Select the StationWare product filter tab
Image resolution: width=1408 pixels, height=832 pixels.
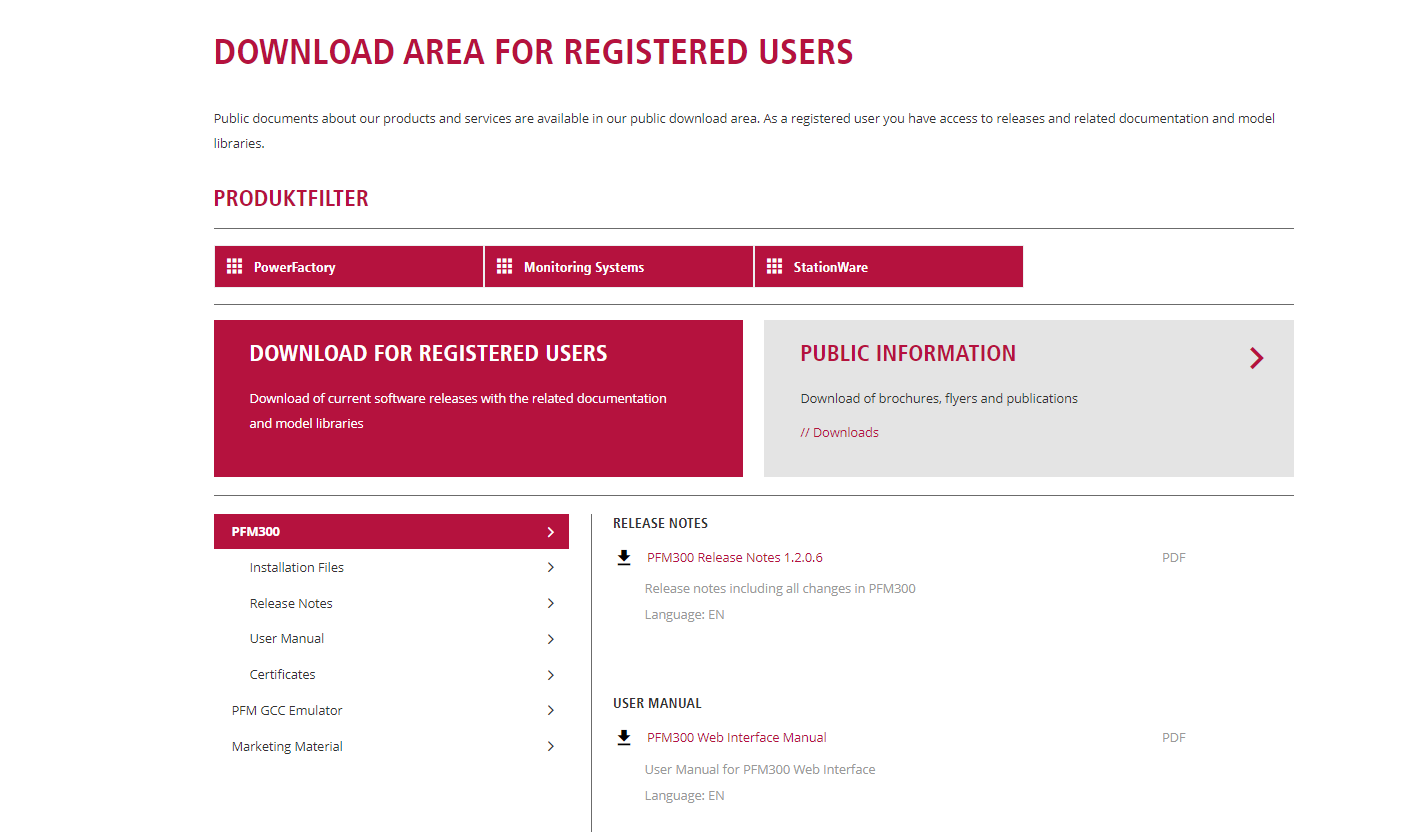[x=888, y=266]
